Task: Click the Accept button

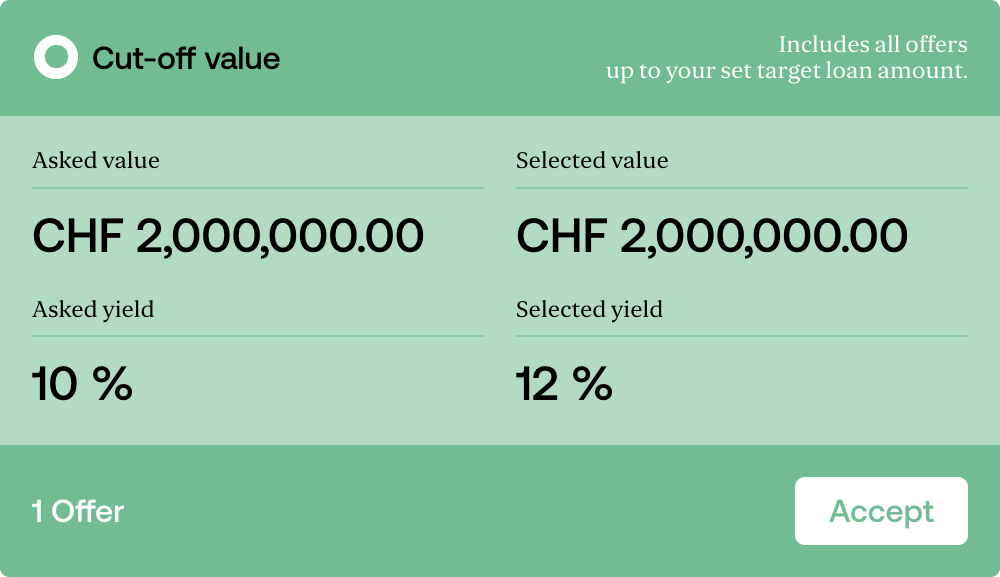Action: (881, 511)
